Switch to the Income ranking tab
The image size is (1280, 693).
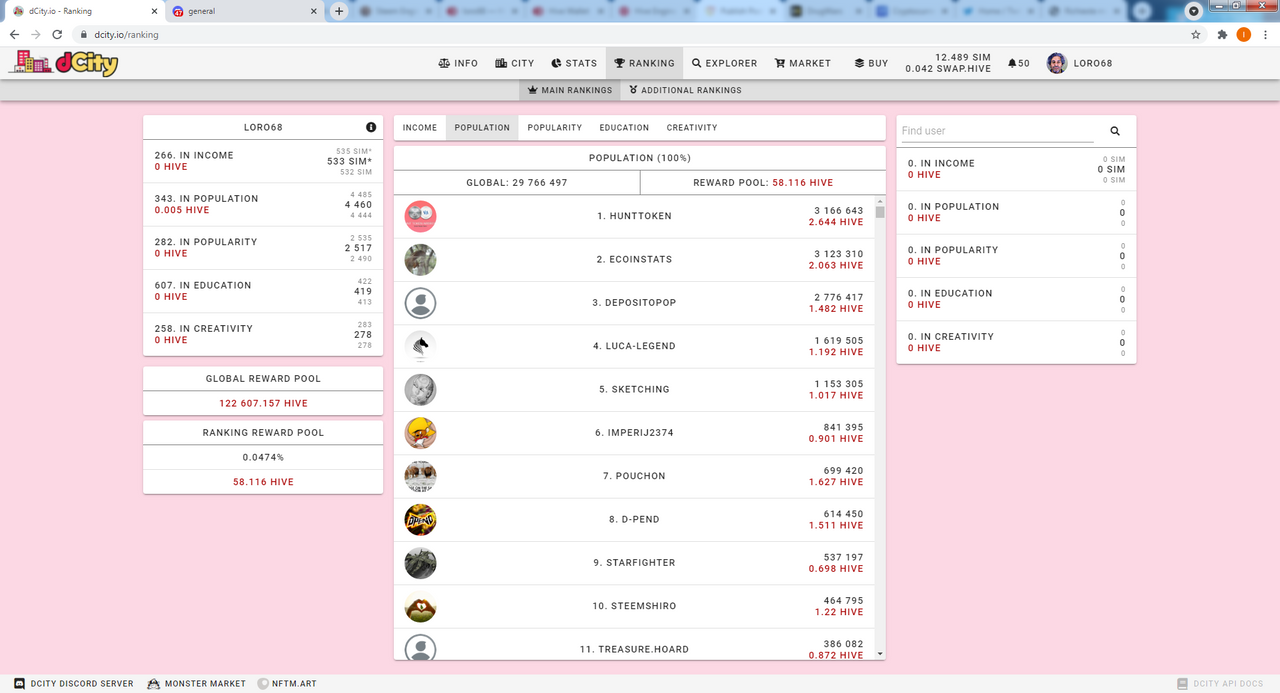pyautogui.click(x=420, y=128)
